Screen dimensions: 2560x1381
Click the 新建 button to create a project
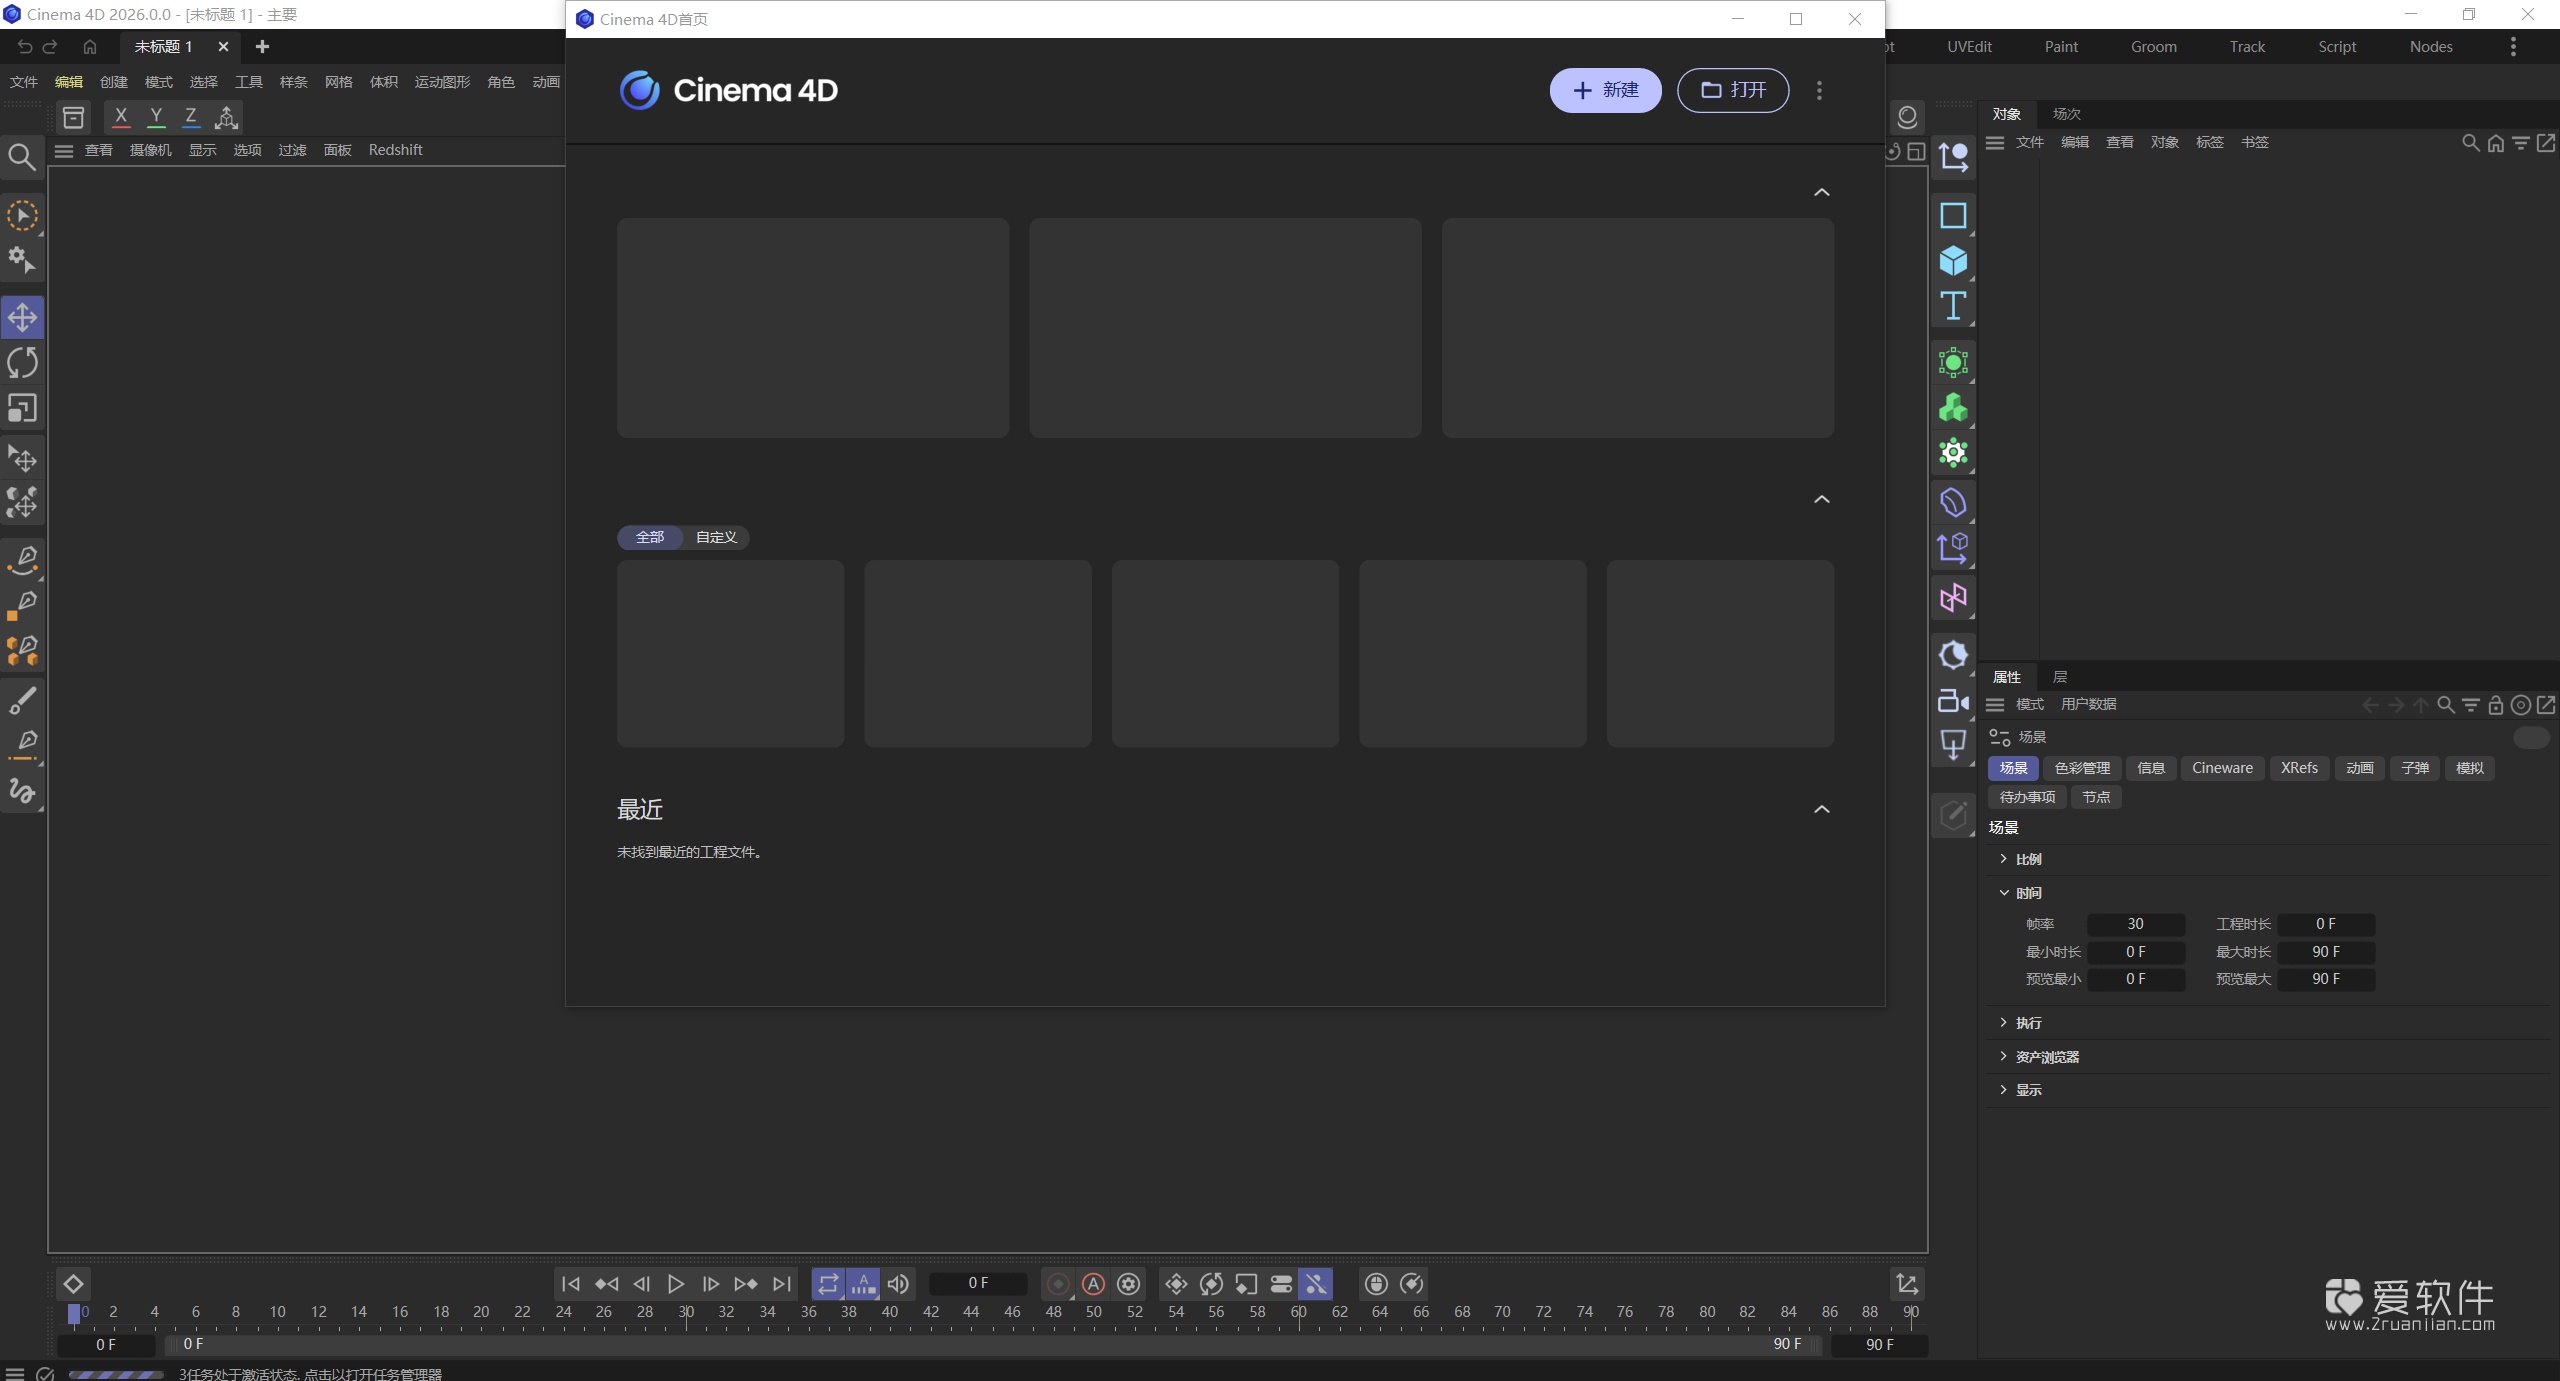click(x=1604, y=90)
